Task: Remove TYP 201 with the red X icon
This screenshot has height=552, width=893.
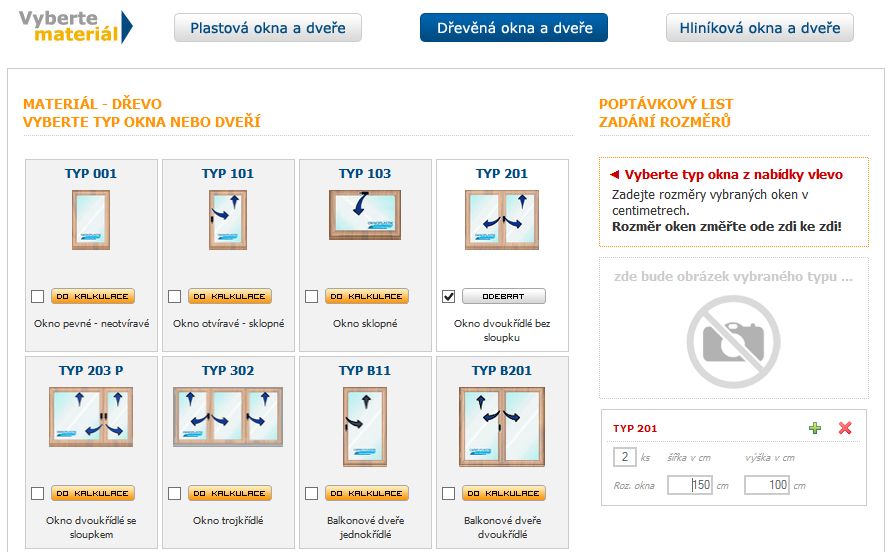Action: (845, 428)
